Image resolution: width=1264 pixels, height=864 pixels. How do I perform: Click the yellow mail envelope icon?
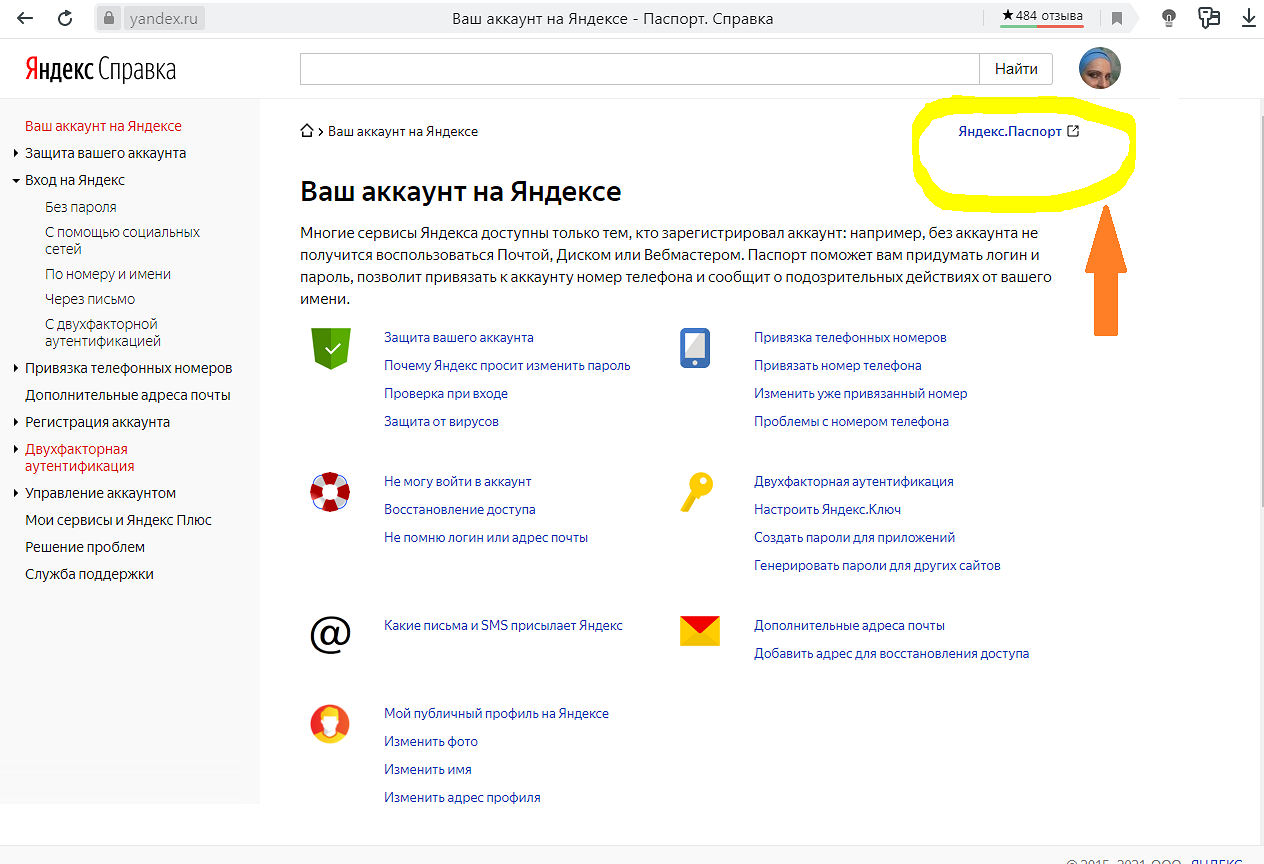tap(699, 631)
